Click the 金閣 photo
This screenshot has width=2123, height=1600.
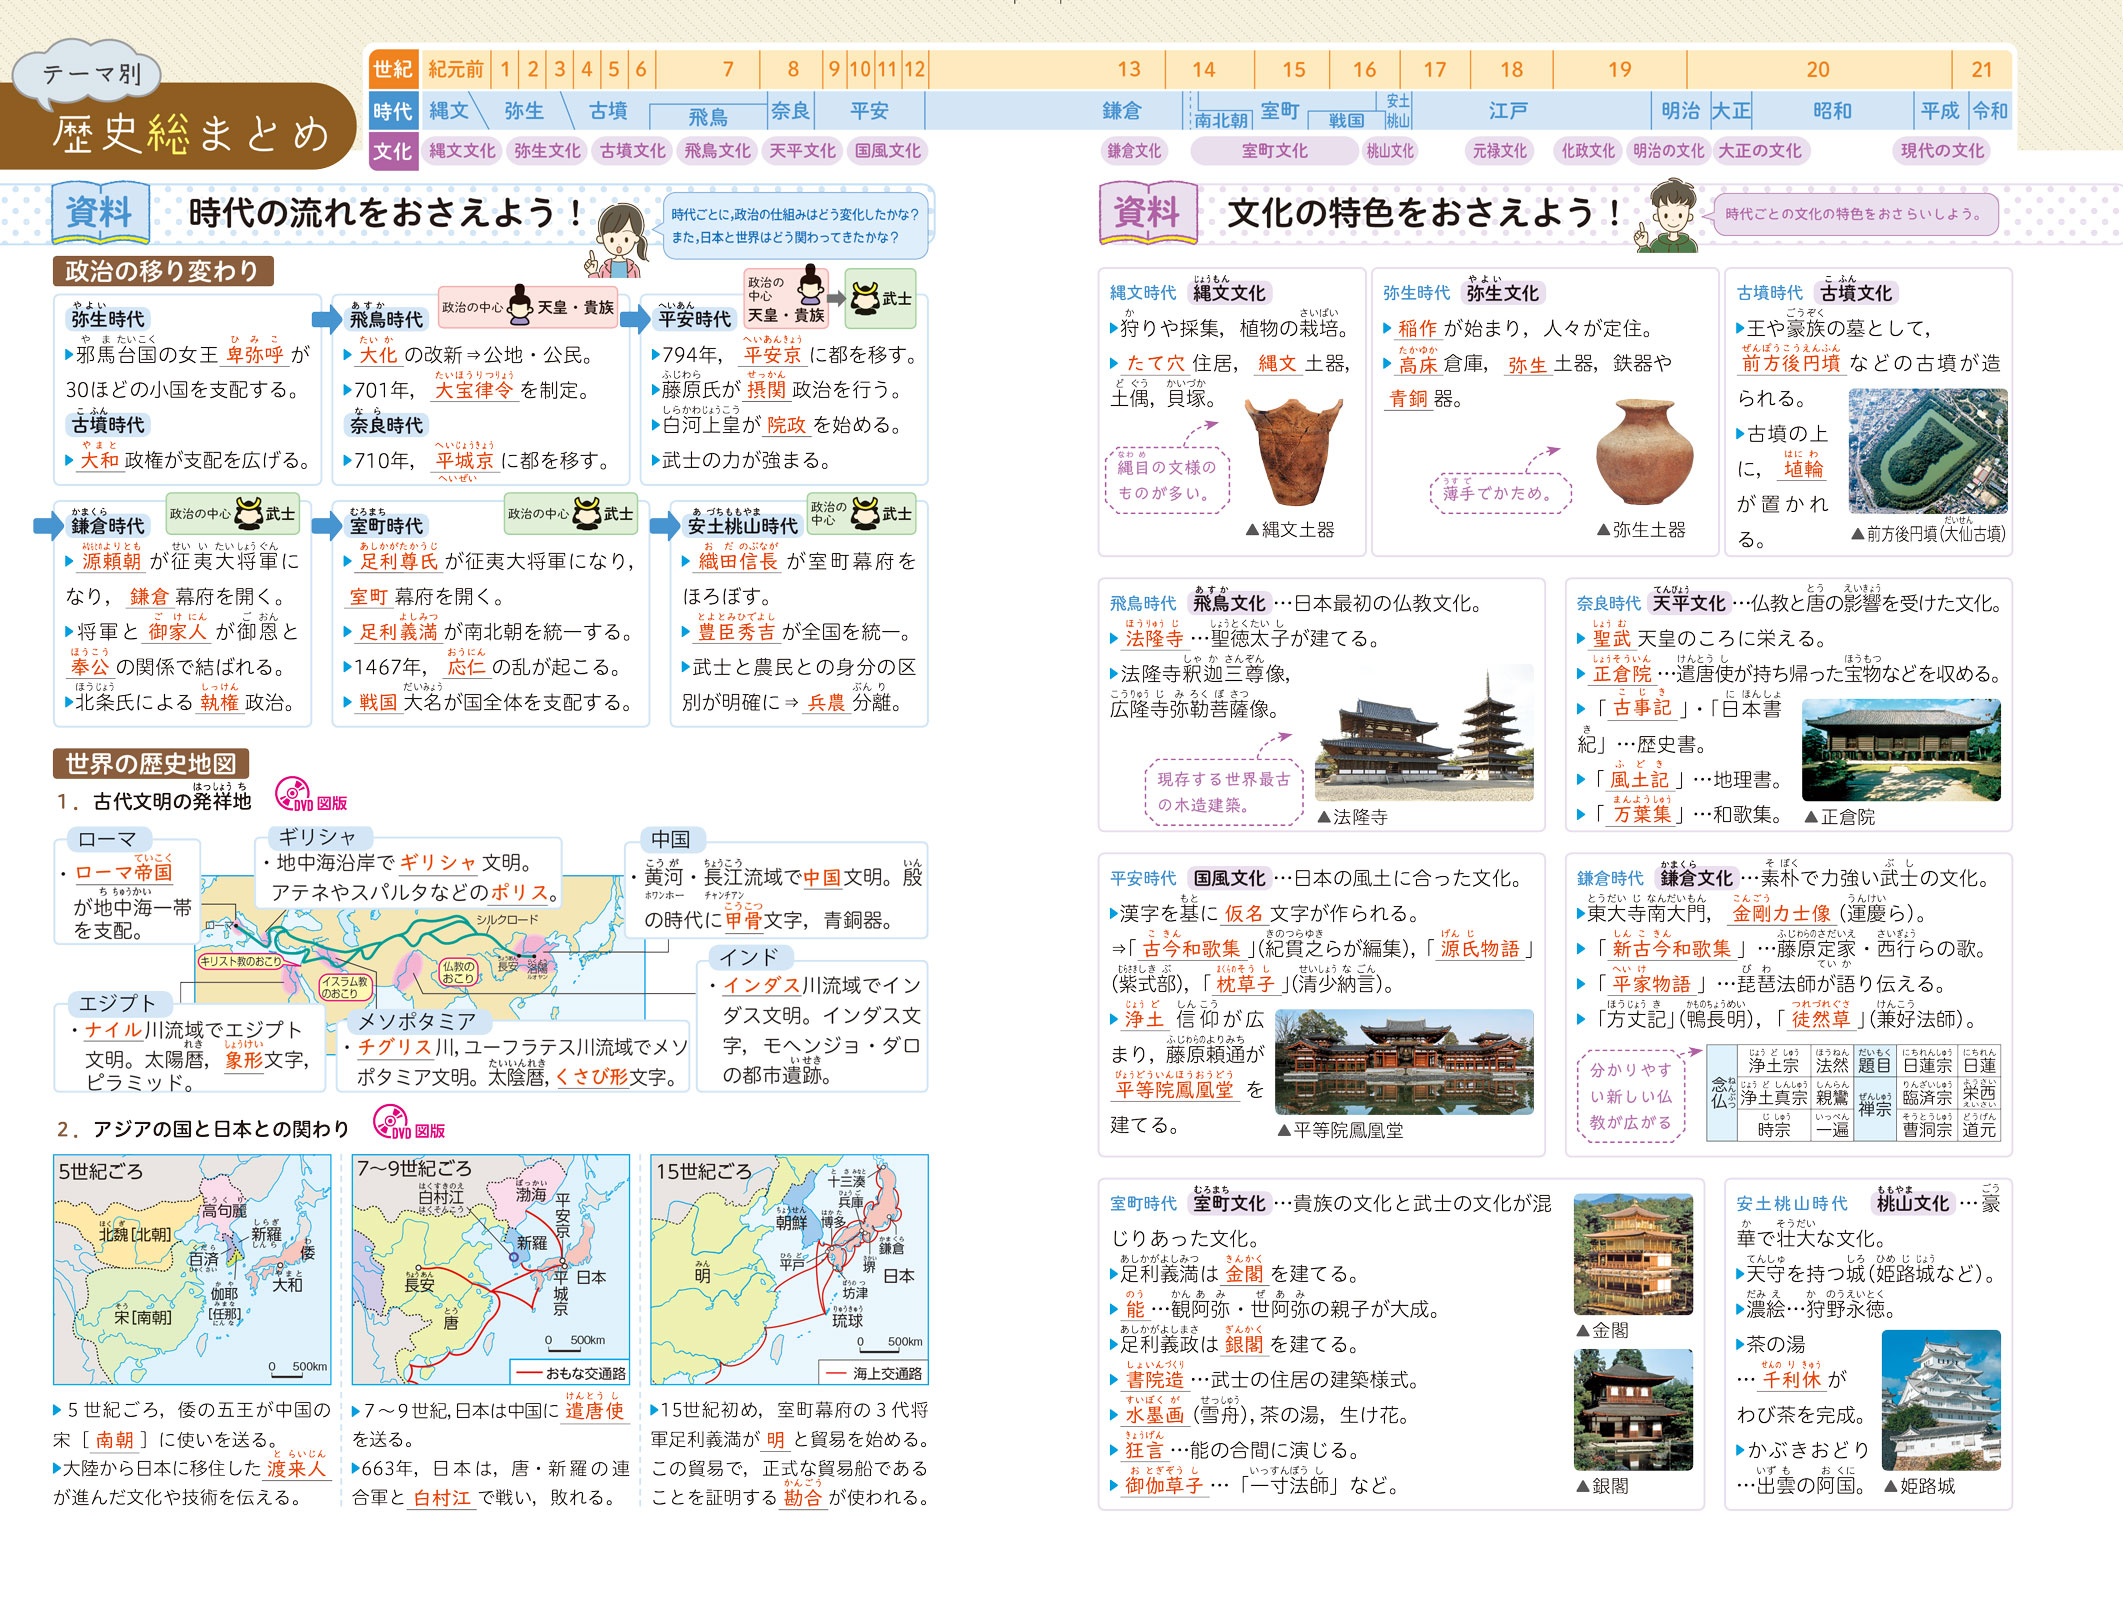[1633, 1254]
